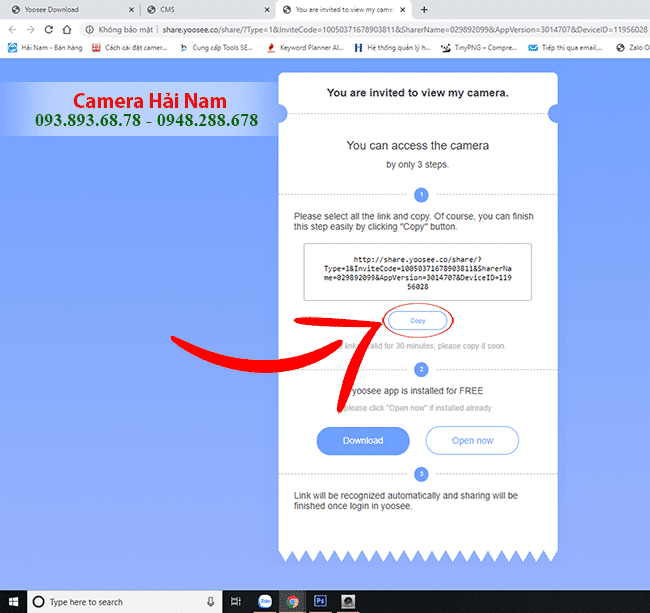This screenshot has height=613, width=650.
Task: Click the taskbar microphone icon
Action: [x=211, y=602]
